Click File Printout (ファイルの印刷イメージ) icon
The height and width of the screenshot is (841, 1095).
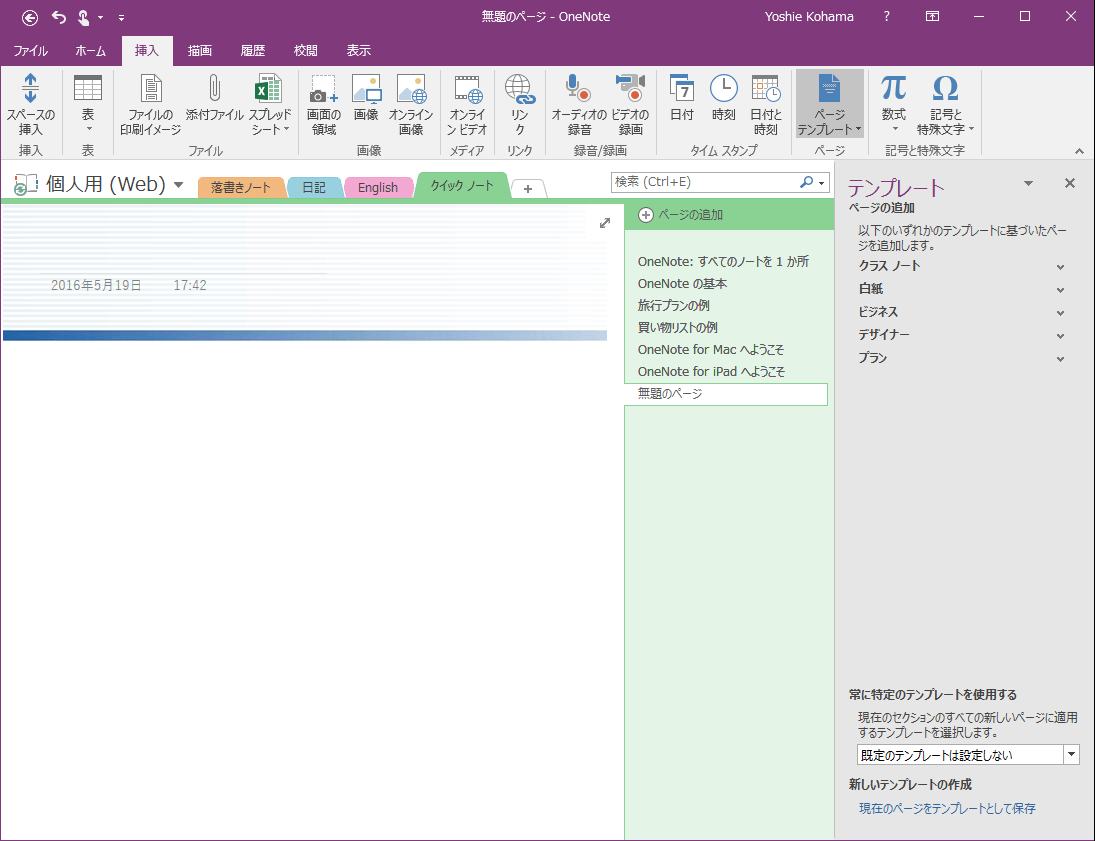(x=151, y=89)
